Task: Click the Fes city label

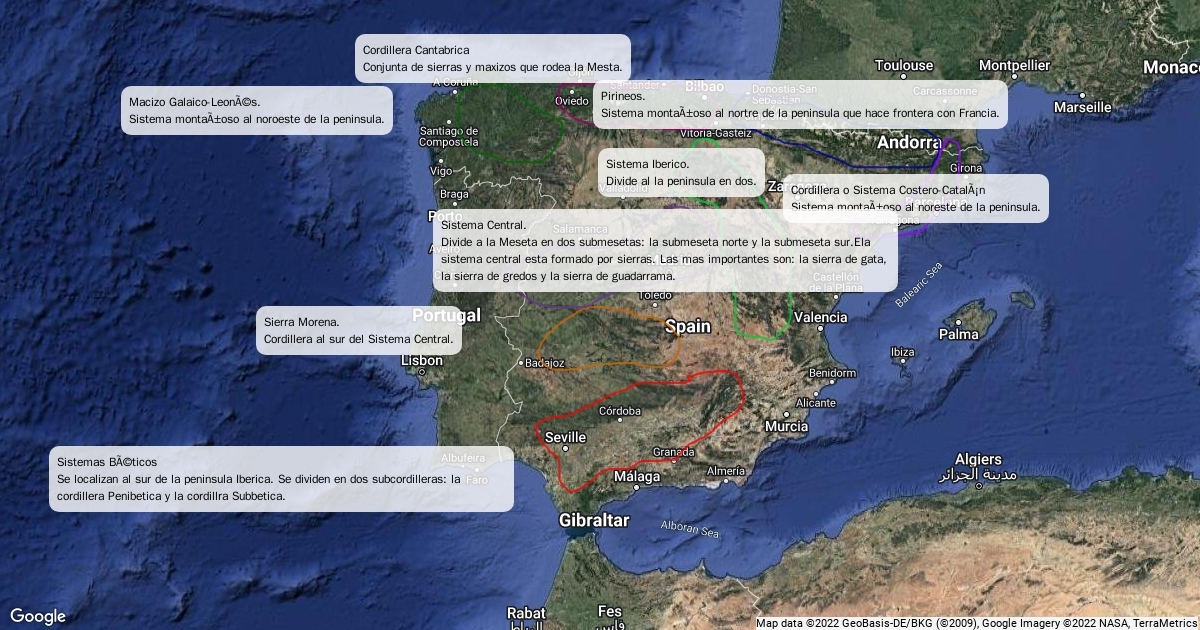Action: pyautogui.click(x=609, y=611)
